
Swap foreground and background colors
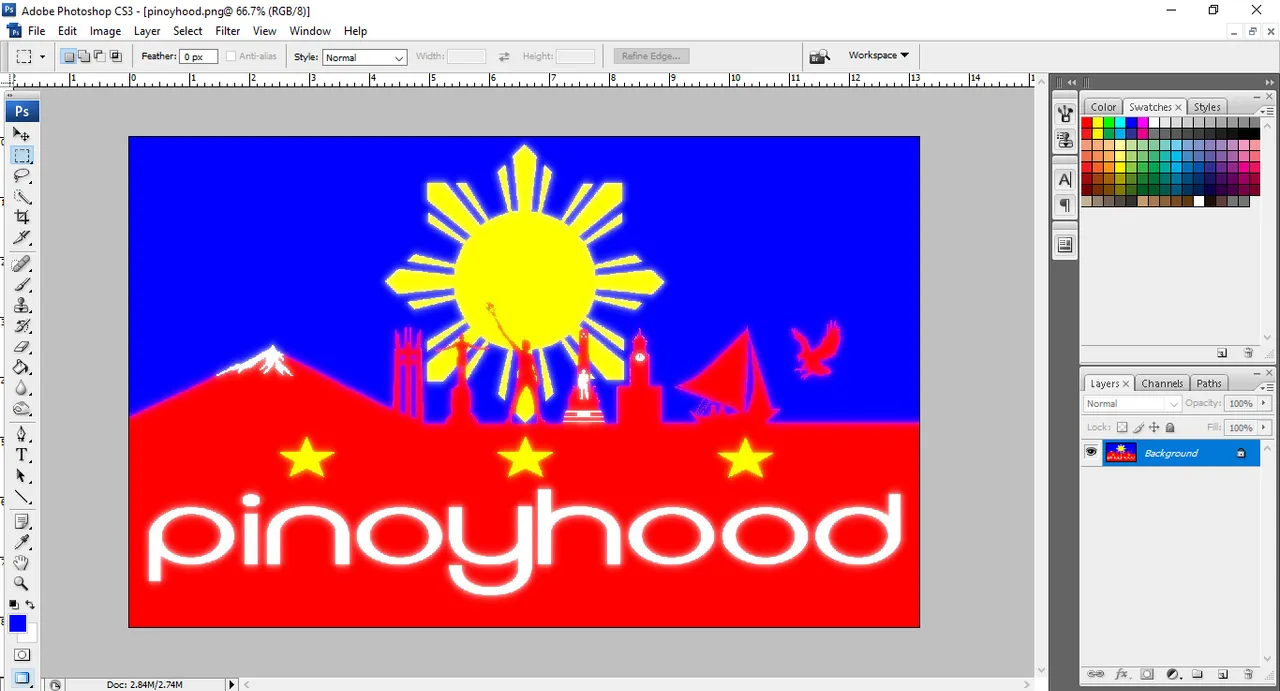pyautogui.click(x=30, y=605)
